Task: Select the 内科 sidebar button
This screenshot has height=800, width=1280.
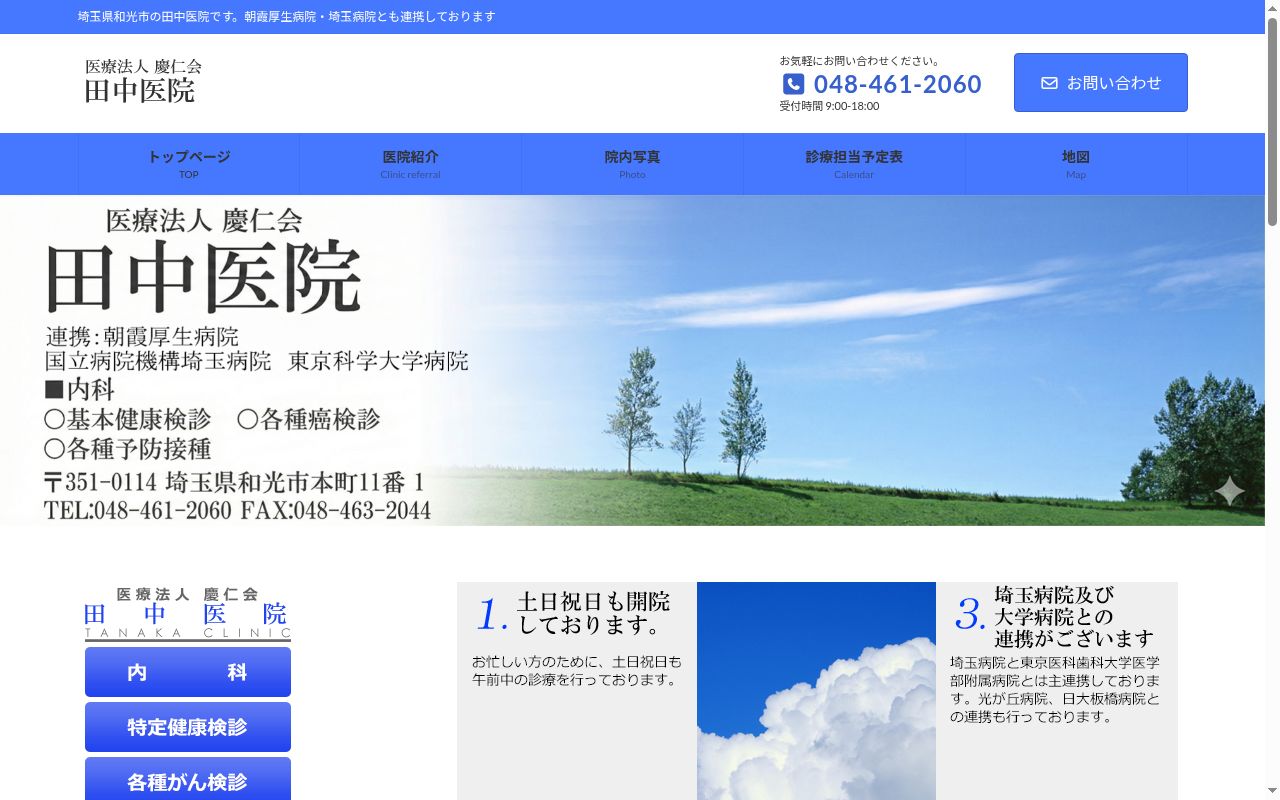Action: click(x=188, y=672)
